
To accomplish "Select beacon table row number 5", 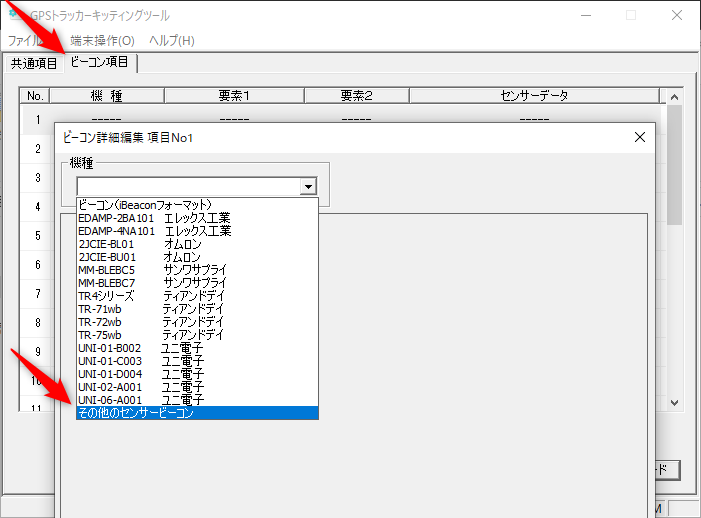I will [x=38, y=236].
